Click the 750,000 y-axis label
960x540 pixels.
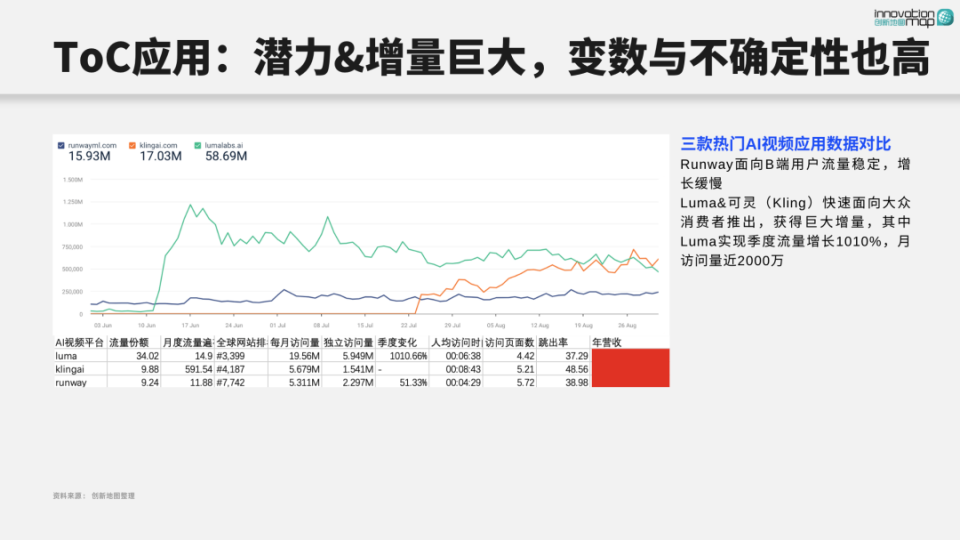pyautogui.click(x=72, y=247)
